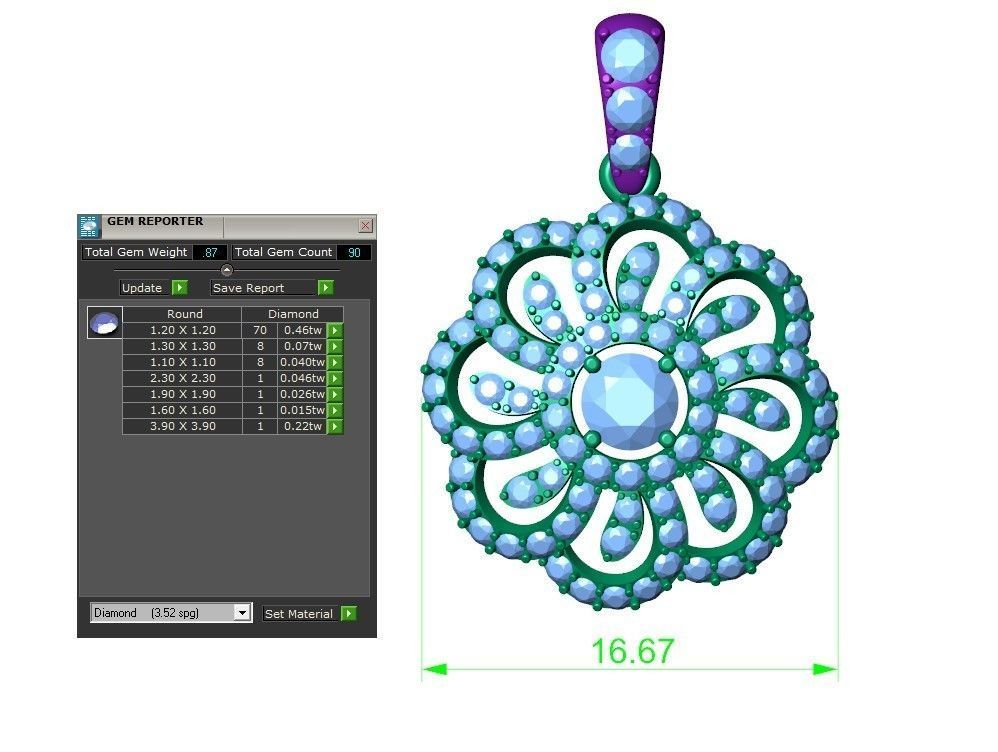Click the Total Gem Count label
The width and height of the screenshot is (998, 752).
coord(283,252)
